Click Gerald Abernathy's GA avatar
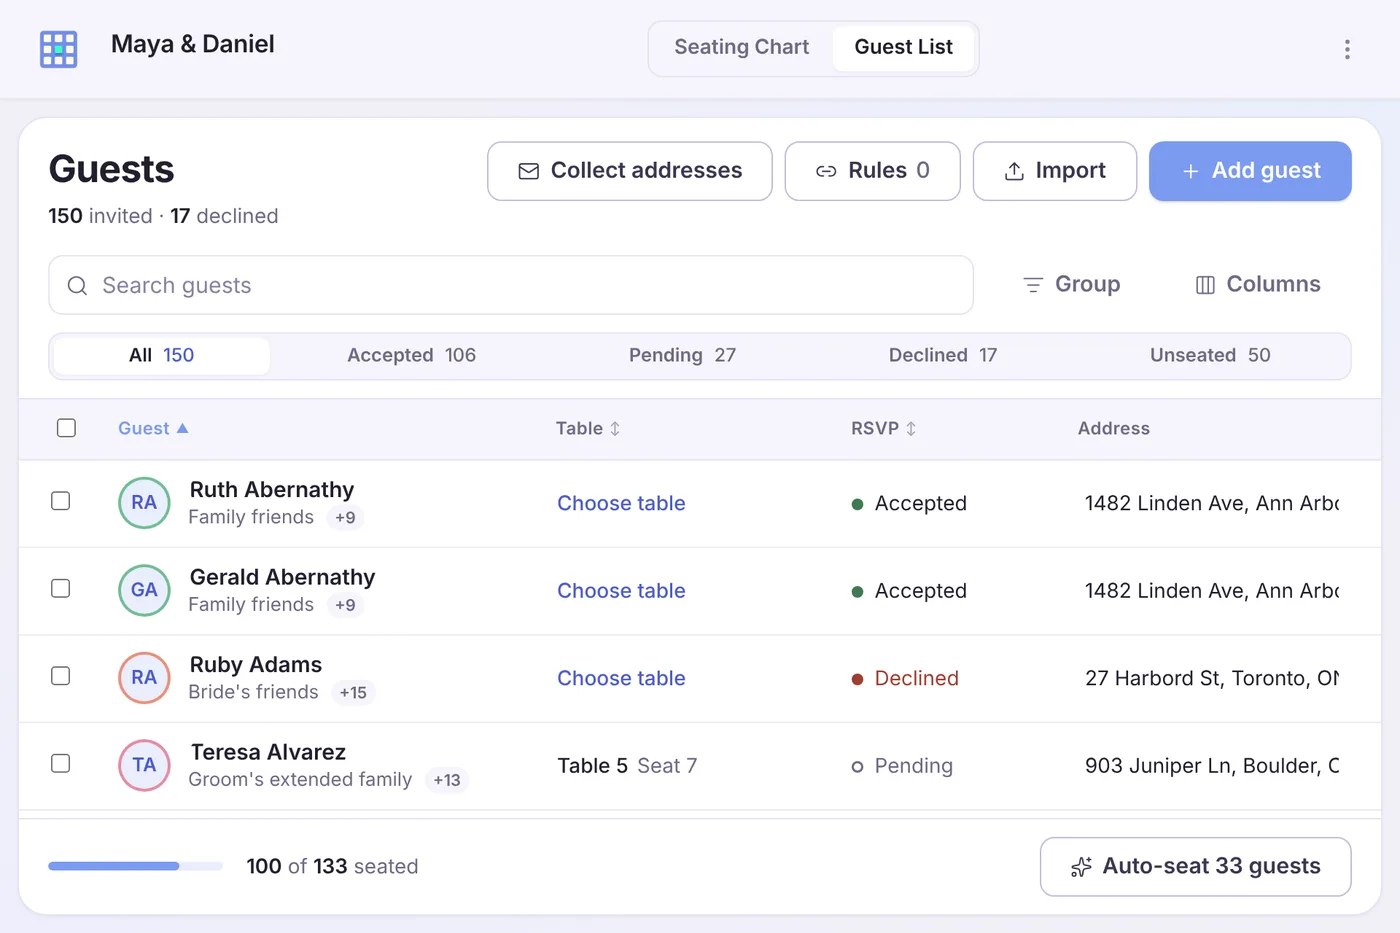Viewport: 1400px width, 933px height. pos(144,590)
